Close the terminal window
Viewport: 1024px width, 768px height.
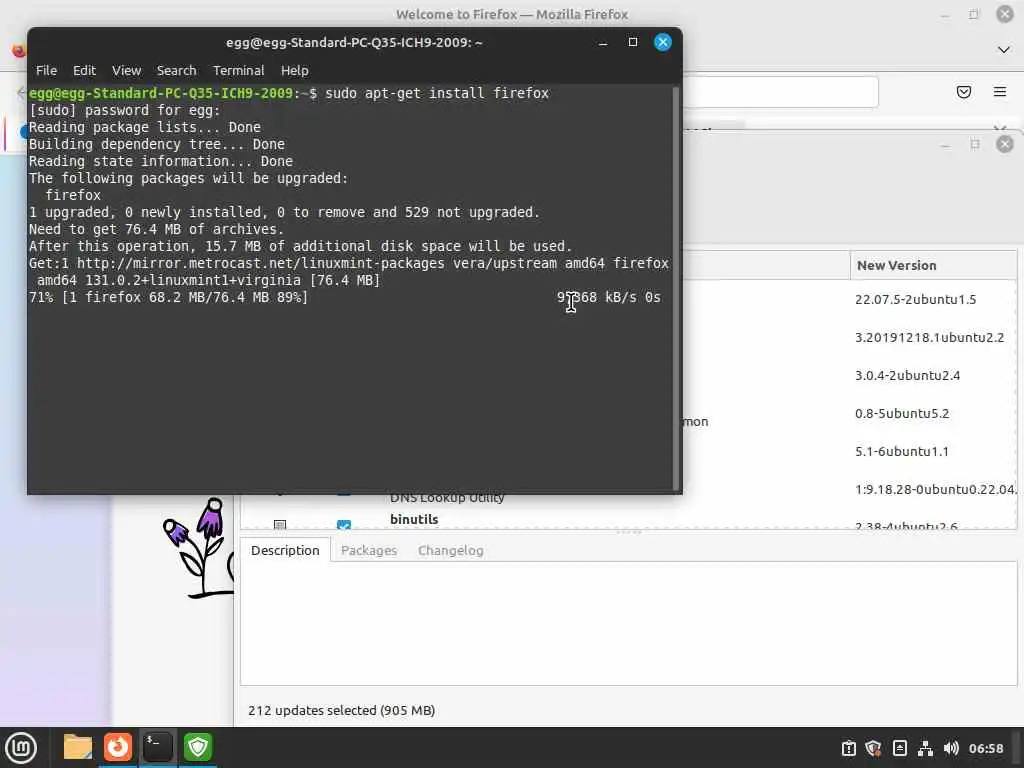click(x=662, y=42)
